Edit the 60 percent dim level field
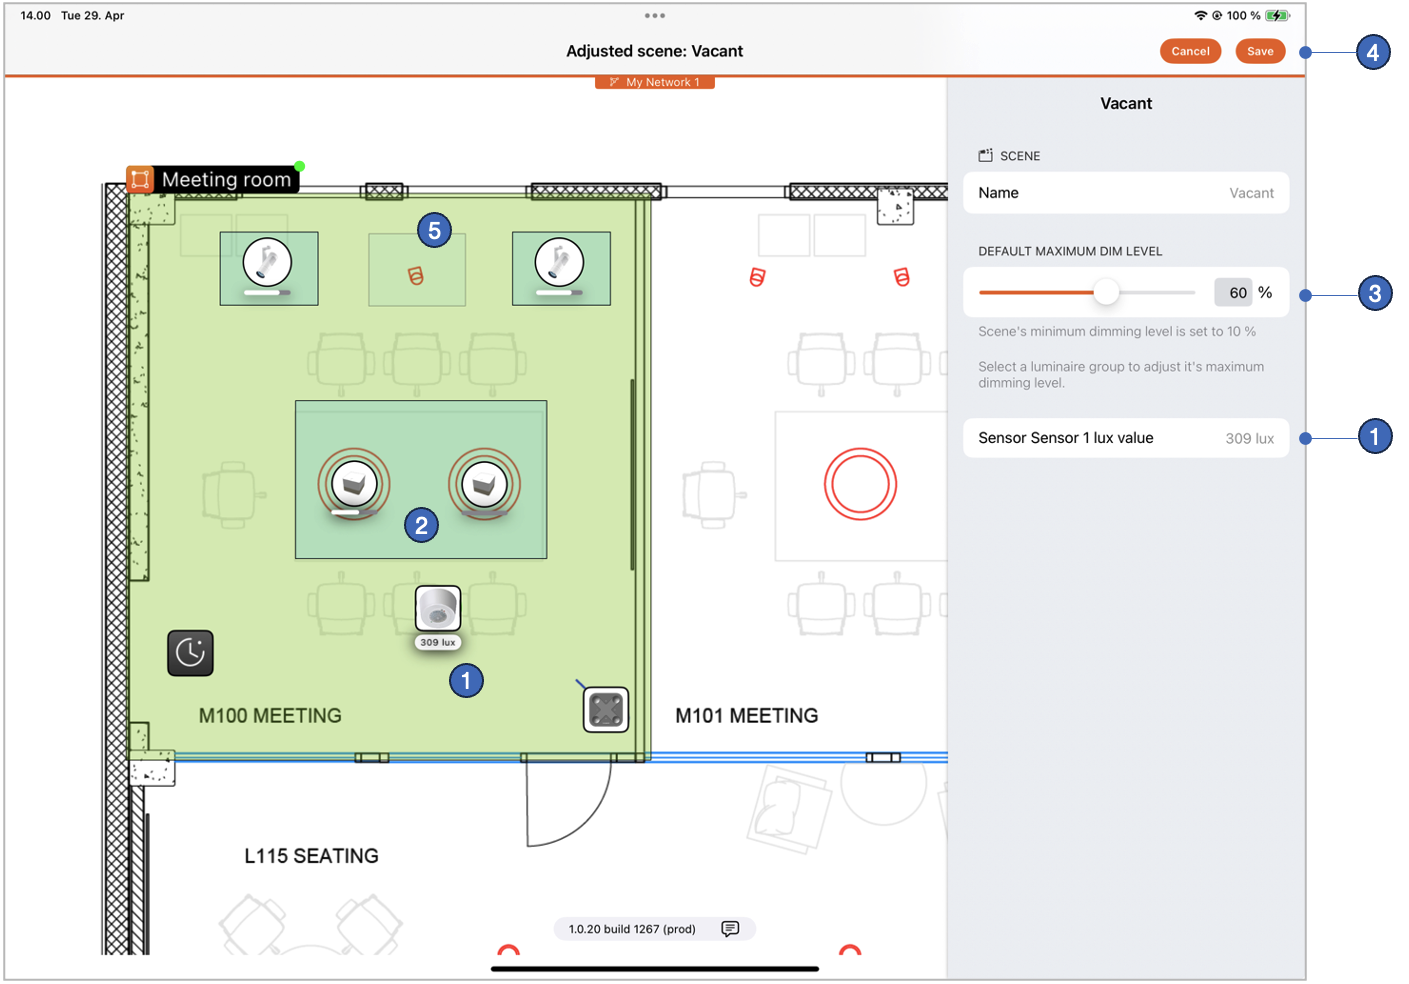Screen dimensions: 1409x984 (1236, 292)
